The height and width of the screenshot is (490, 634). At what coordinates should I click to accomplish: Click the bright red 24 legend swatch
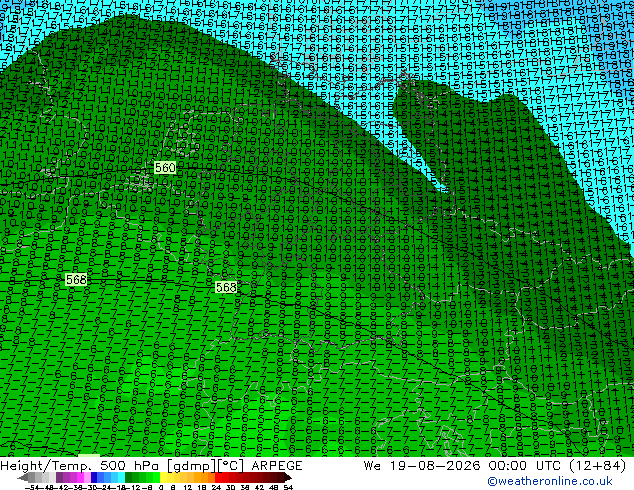[218, 477]
